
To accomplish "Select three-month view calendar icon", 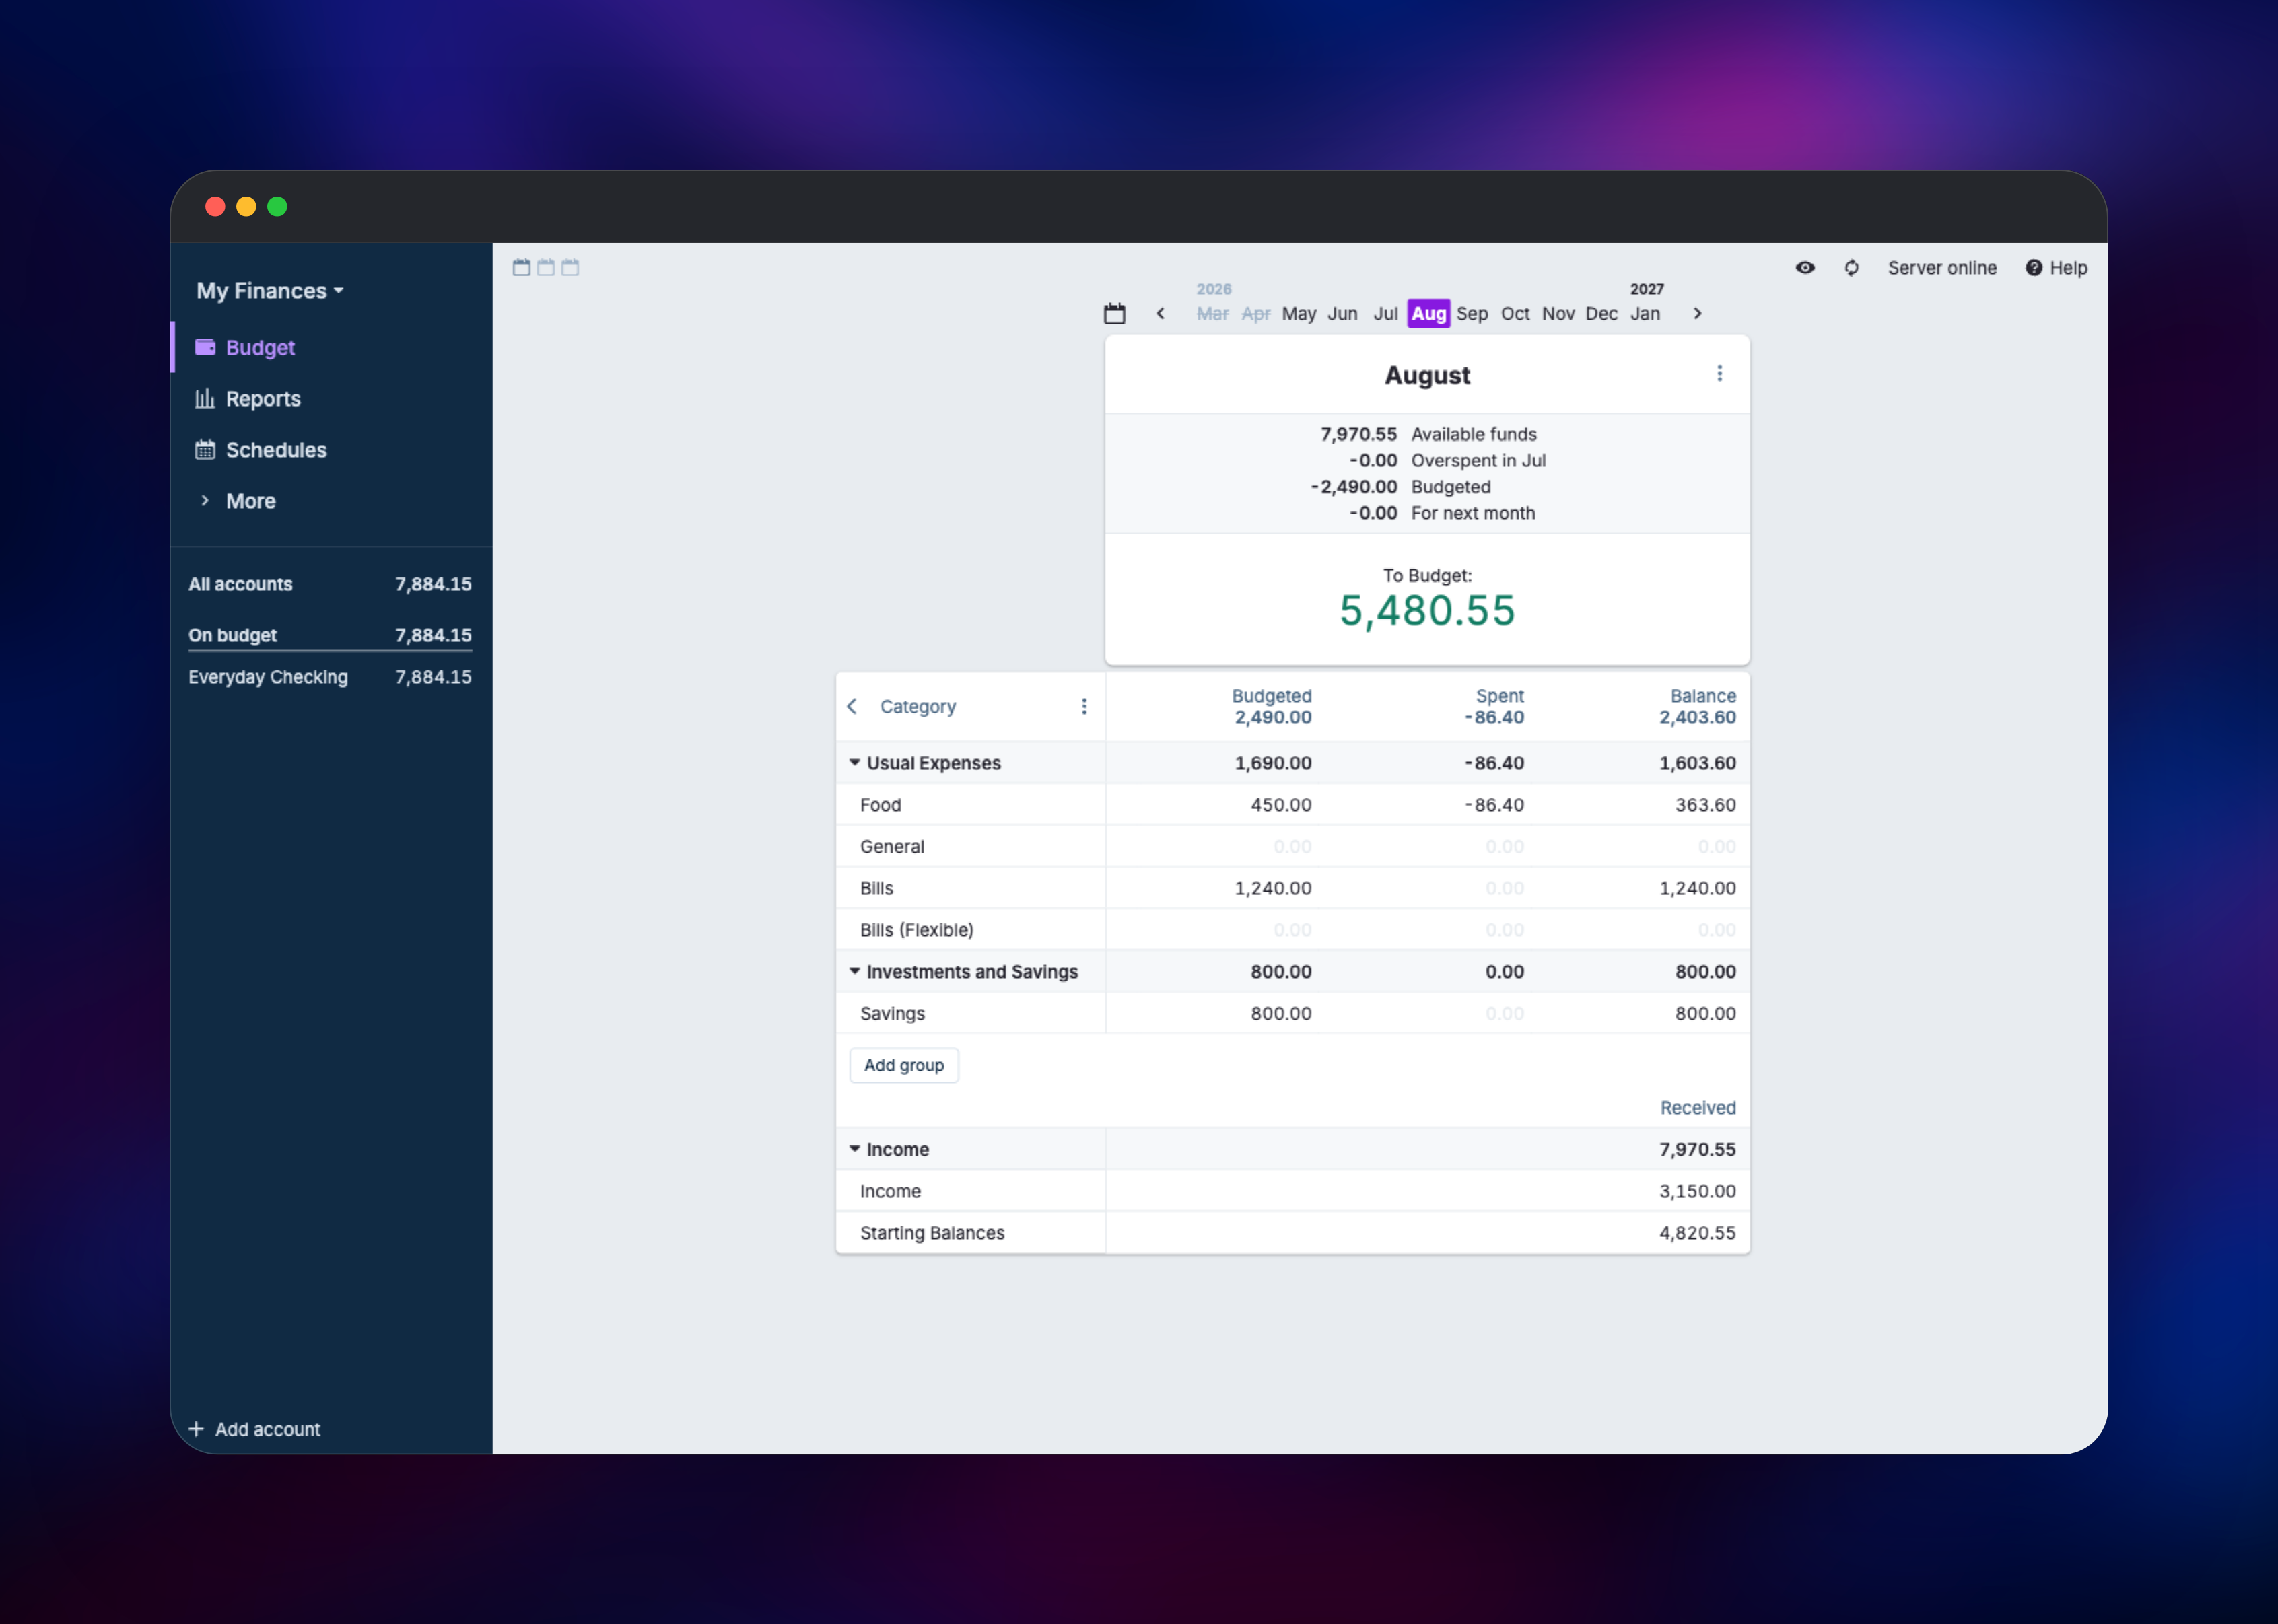I will coord(570,267).
